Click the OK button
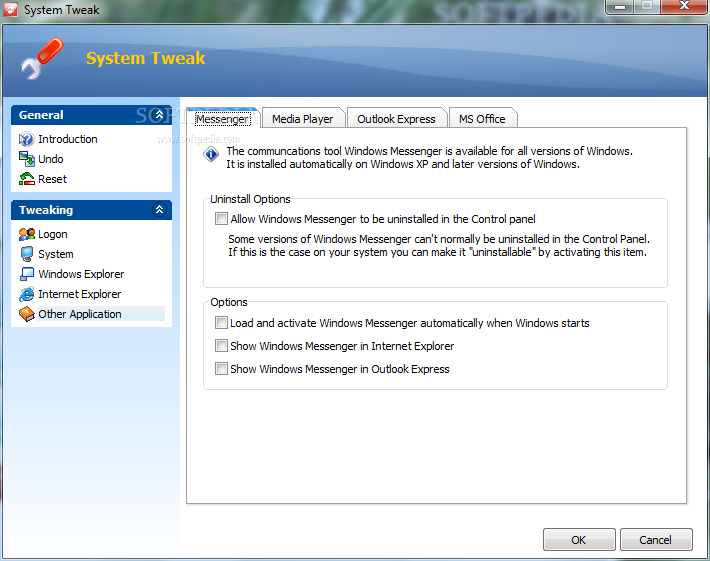Viewport: 710px width, 561px height. (579, 540)
